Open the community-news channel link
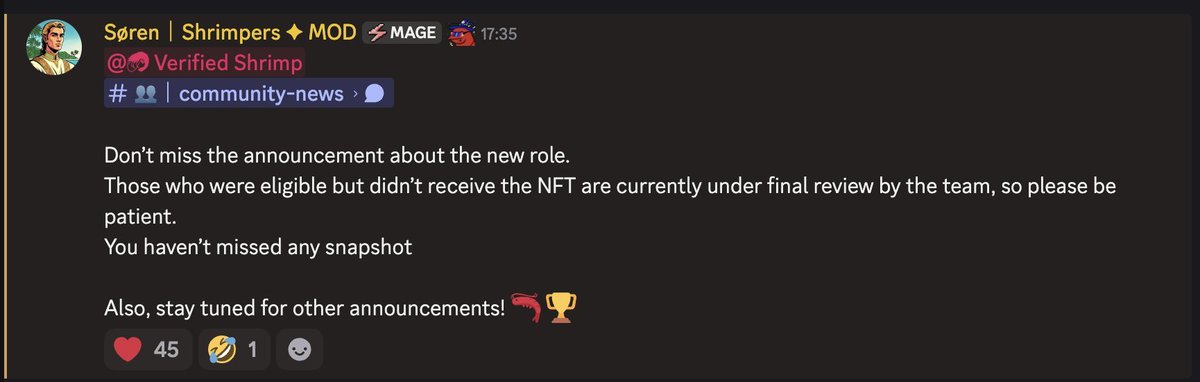 (x=248, y=93)
